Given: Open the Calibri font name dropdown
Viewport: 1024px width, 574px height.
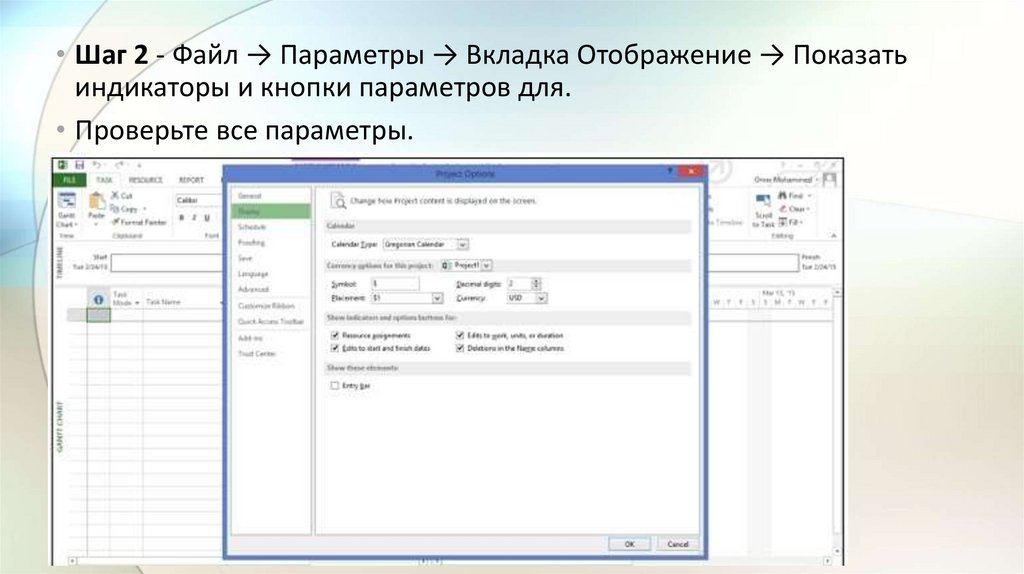Looking at the screenshot, I should tap(198, 200).
